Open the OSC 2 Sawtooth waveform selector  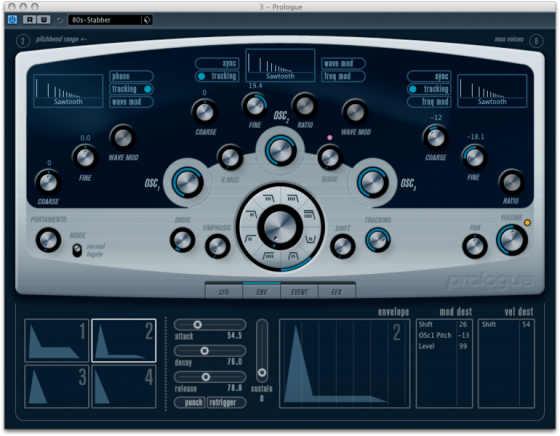pos(280,66)
